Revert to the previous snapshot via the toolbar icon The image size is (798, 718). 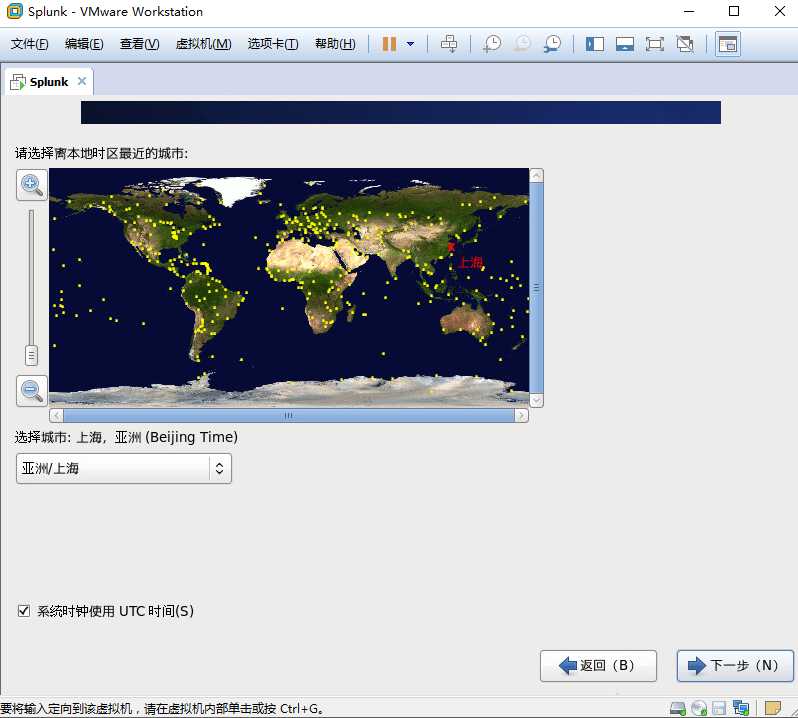pos(522,44)
